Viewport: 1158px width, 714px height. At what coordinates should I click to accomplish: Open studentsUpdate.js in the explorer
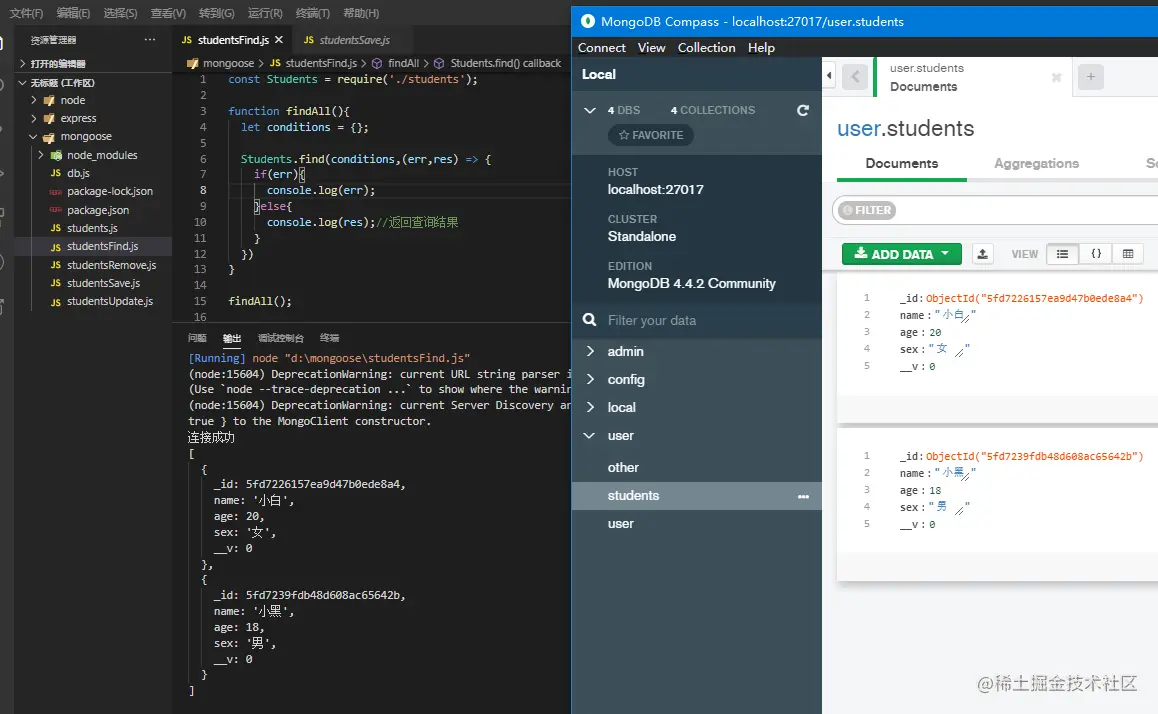click(110, 301)
